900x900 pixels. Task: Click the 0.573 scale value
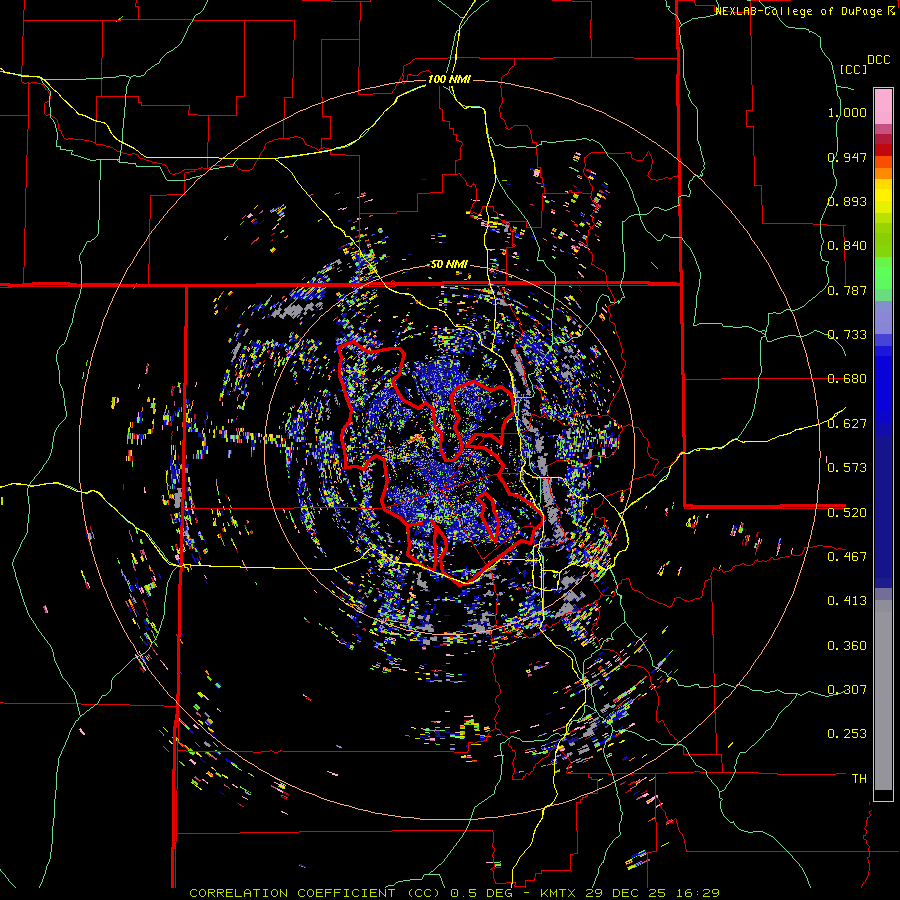[x=847, y=468]
